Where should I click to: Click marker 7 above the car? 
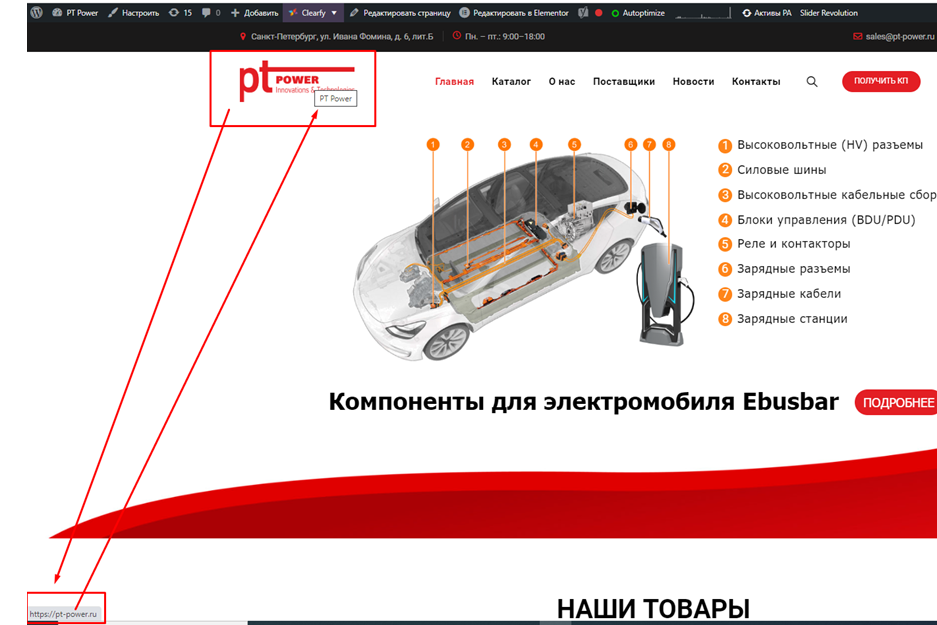click(649, 145)
